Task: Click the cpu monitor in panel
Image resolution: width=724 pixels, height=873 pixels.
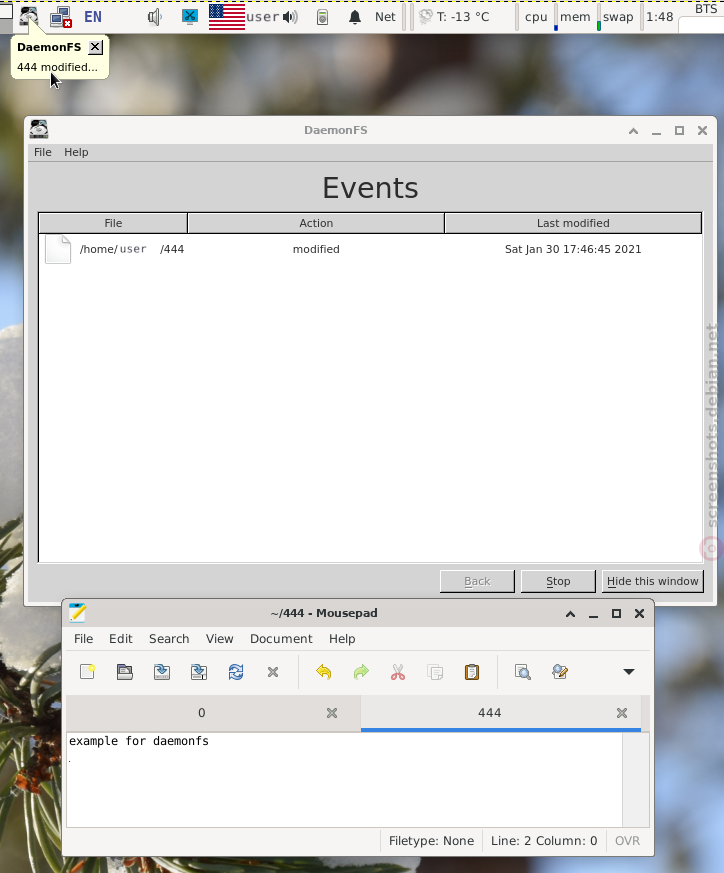Action: [536, 17]
